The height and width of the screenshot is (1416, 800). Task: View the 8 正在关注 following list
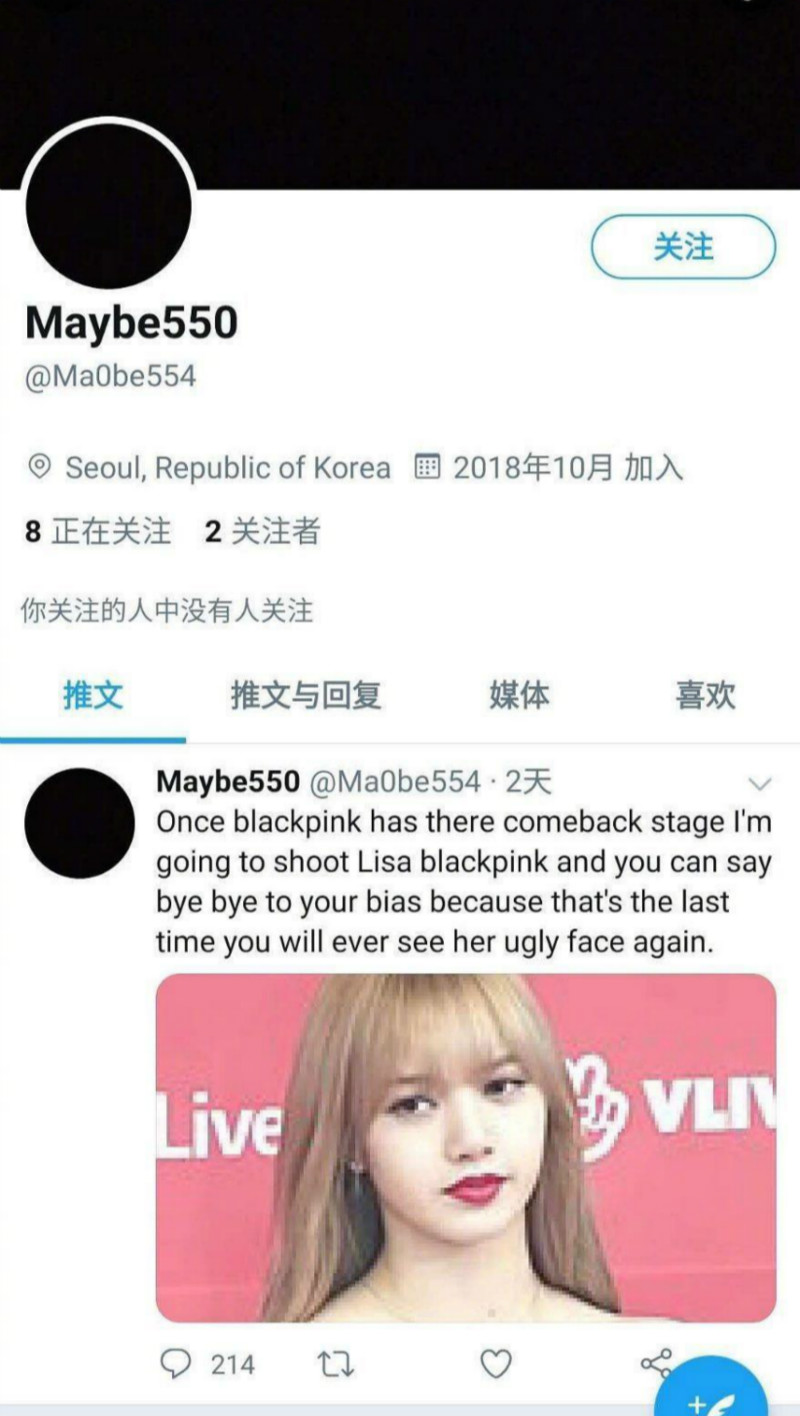pos(98,531)
